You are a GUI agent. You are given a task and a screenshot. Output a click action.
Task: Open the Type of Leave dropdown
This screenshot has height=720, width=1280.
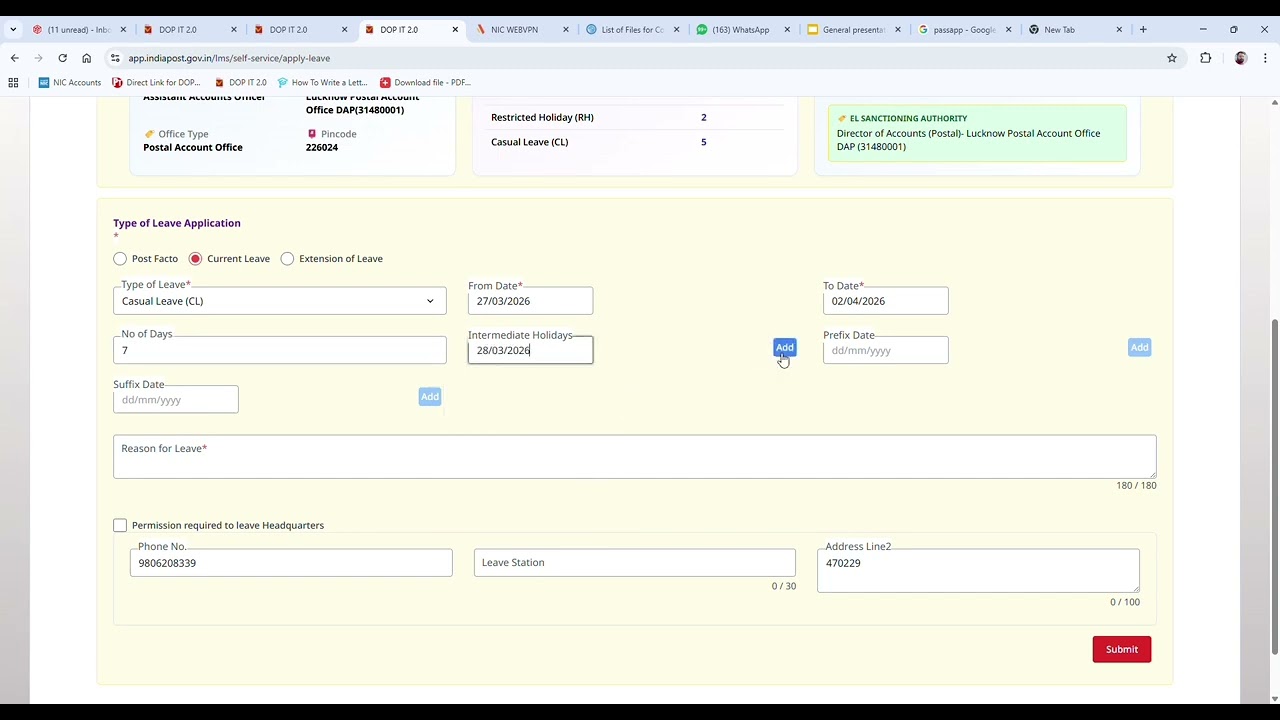(280, 301)
